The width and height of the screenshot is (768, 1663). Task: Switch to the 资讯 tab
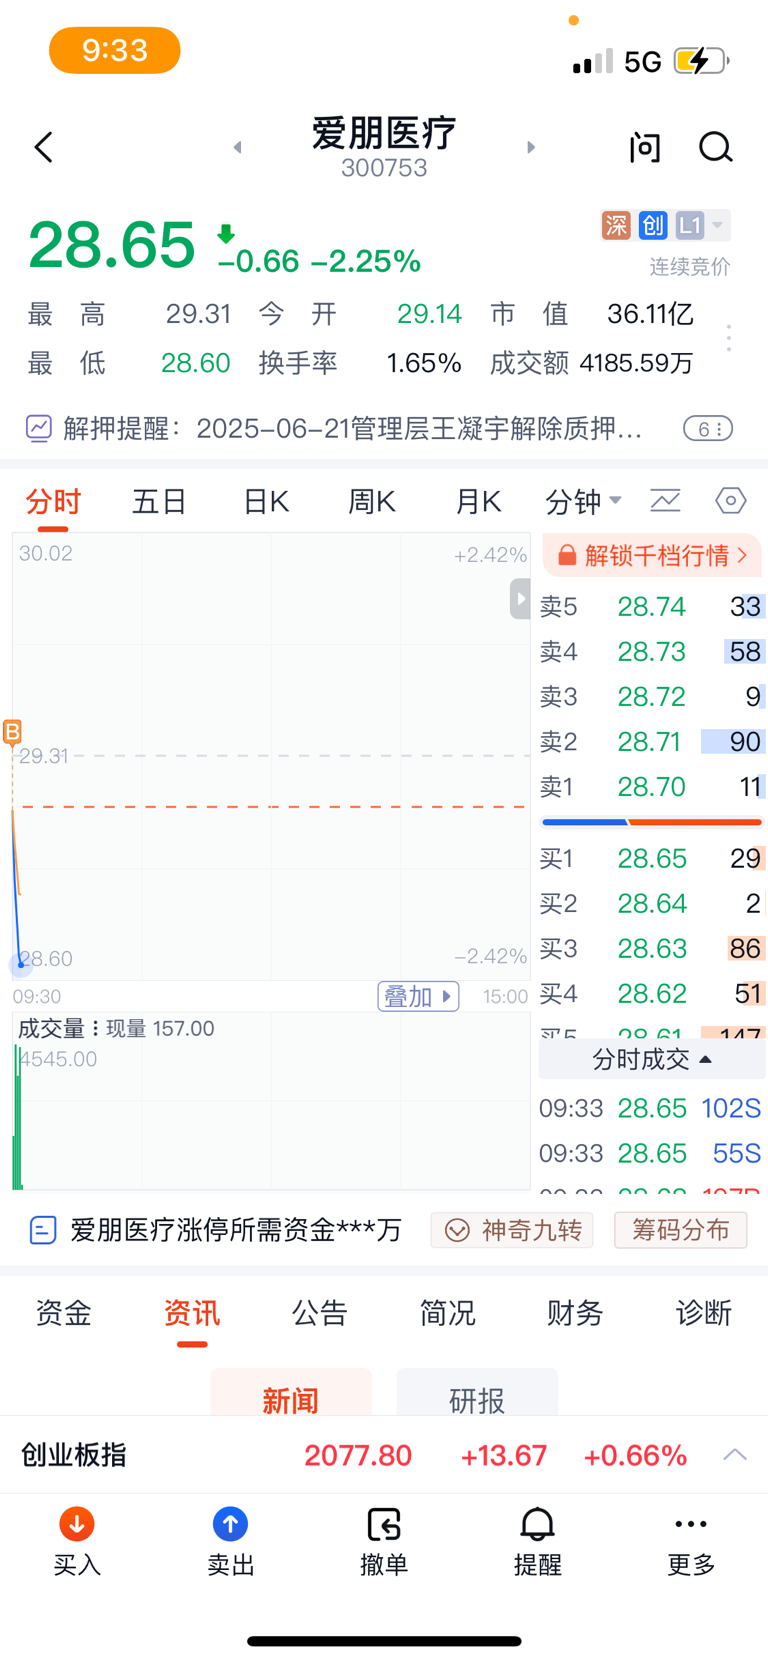point(192,1313)
